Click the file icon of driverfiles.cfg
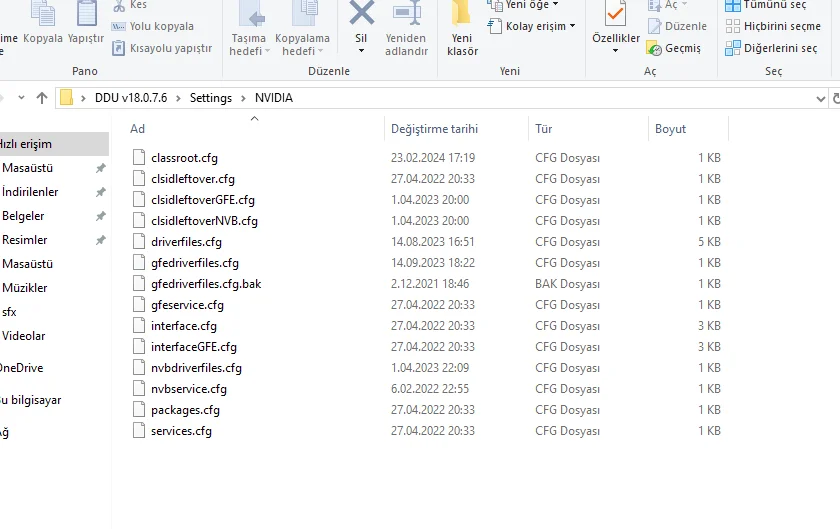Screen dimensions: 840x529 (139, 241)
